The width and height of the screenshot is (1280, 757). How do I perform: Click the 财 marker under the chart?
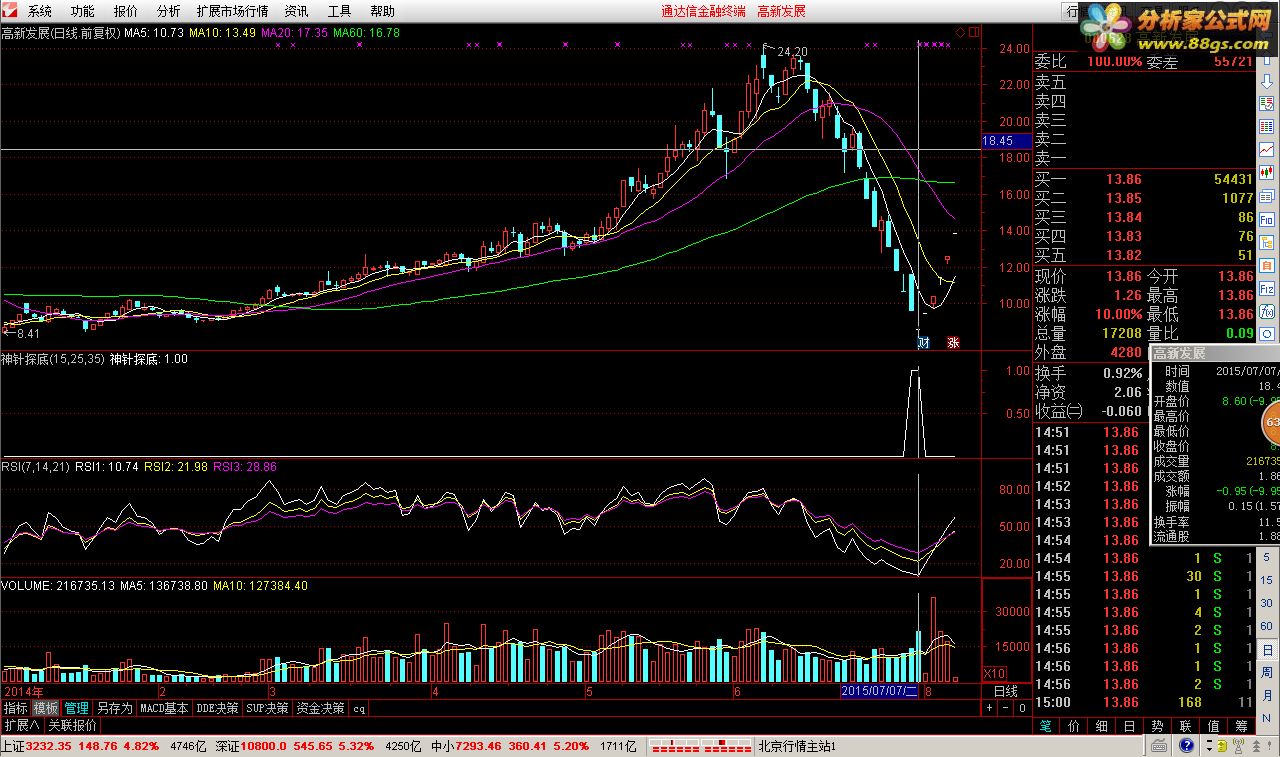click(x=923, y=342)
